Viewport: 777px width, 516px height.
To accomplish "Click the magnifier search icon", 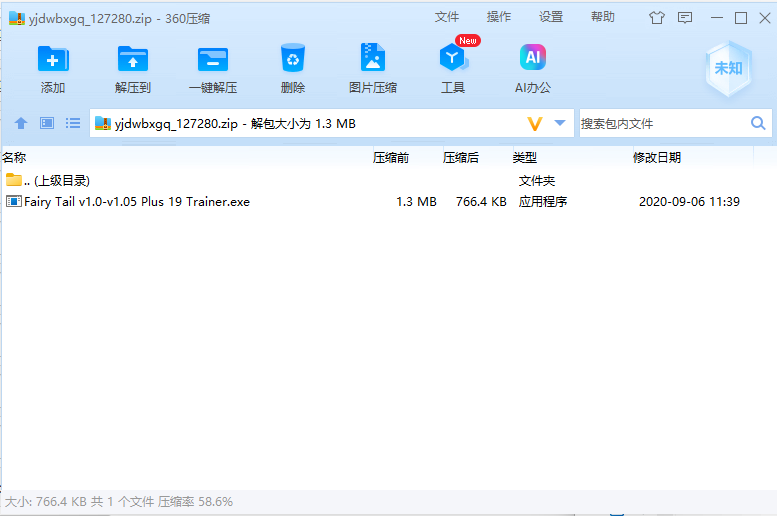I will 758,123.
